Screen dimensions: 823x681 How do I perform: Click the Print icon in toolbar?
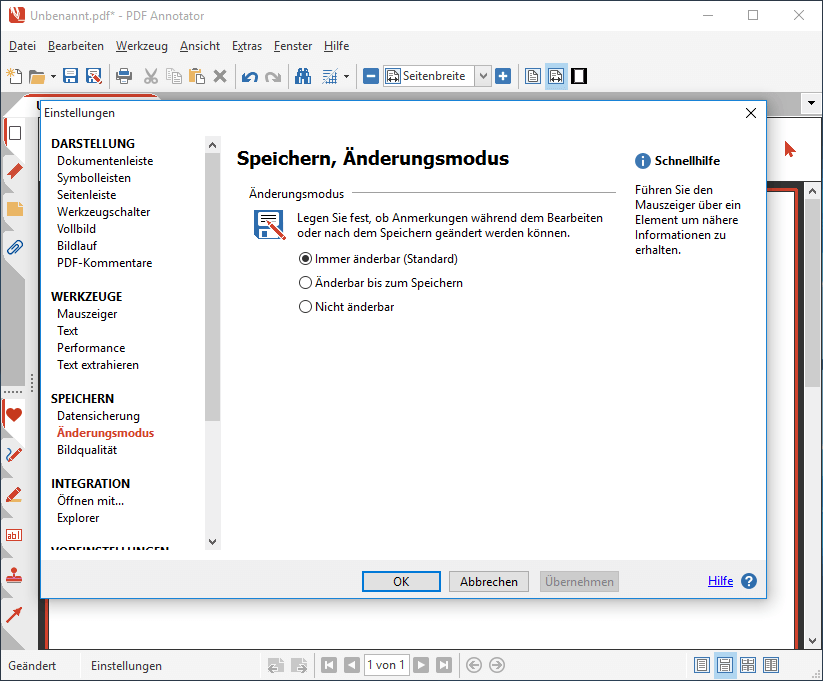coord(124,76)
